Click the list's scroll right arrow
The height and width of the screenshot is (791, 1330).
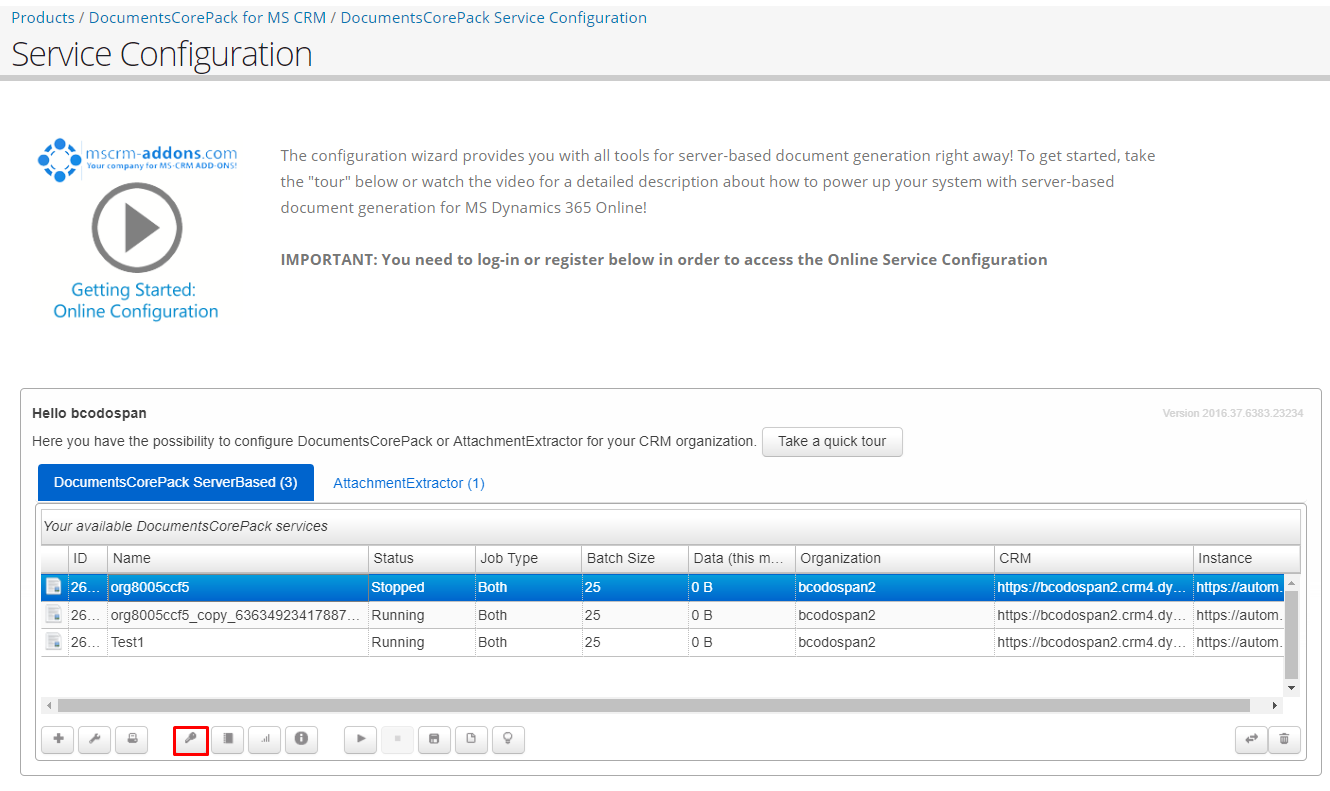click(x=1275, y=705)
